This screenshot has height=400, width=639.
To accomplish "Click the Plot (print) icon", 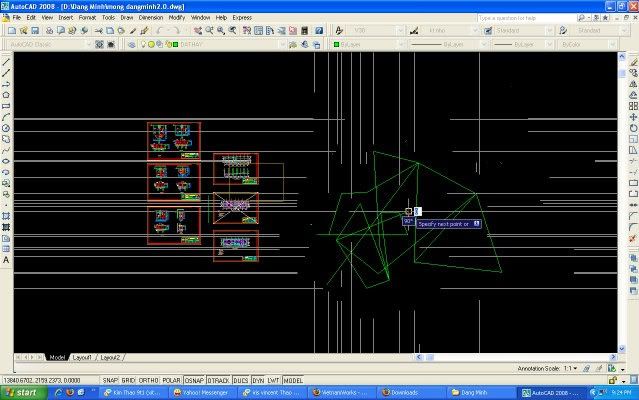I will pyautogui.click(x=49, y=31).
